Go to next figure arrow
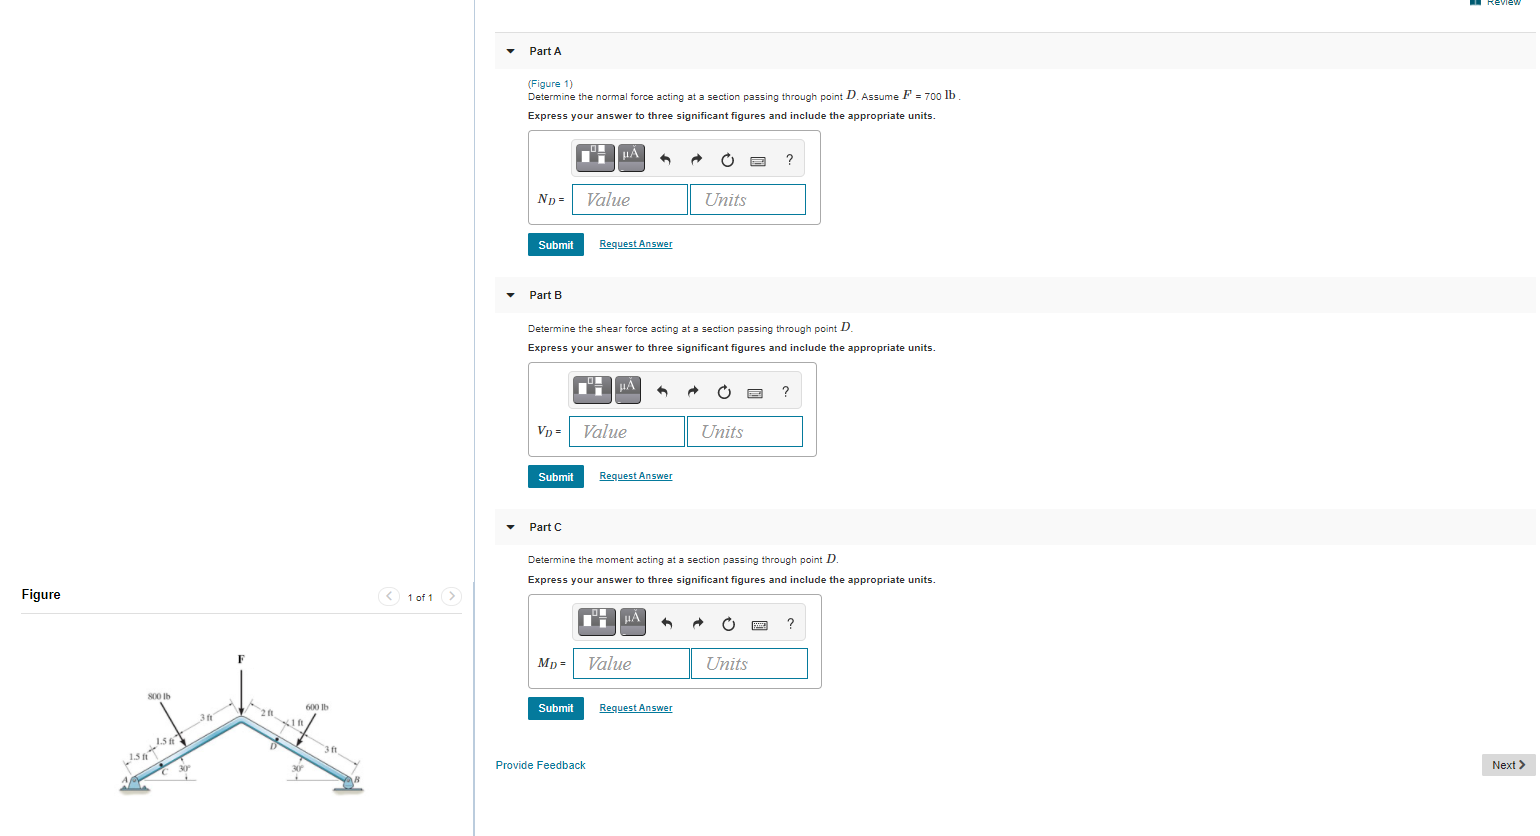 point(452,596)
